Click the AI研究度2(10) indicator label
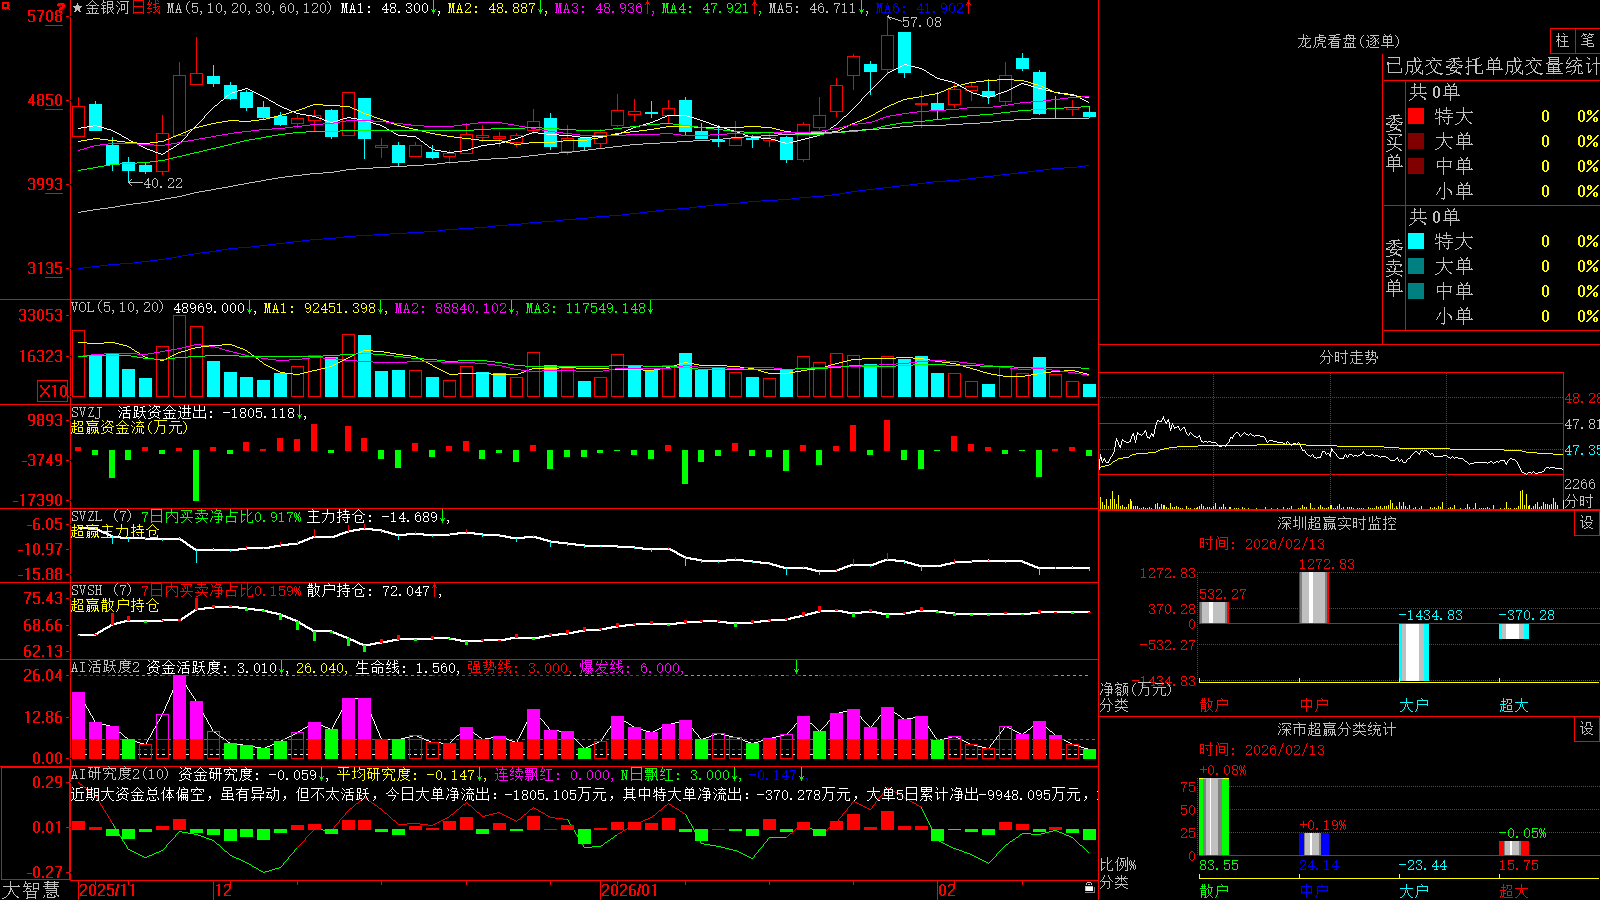 [x=120, y=774]
